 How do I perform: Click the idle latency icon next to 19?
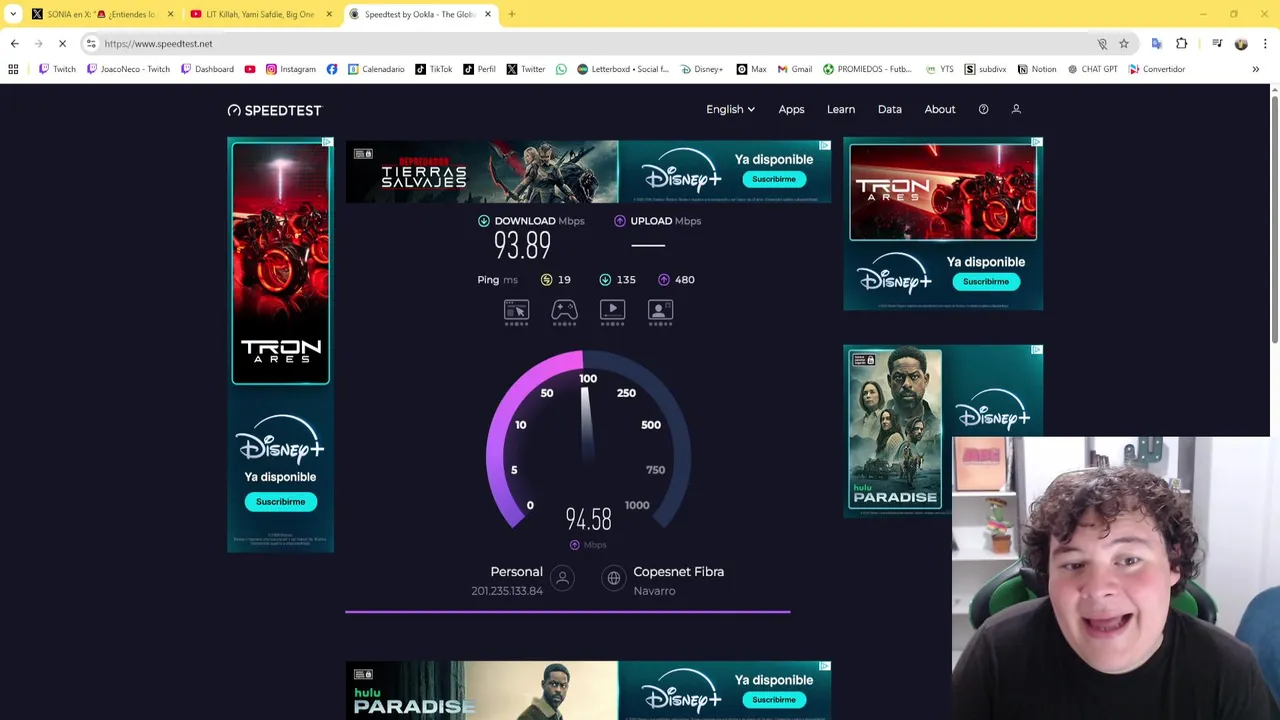[x=546, y=280]
